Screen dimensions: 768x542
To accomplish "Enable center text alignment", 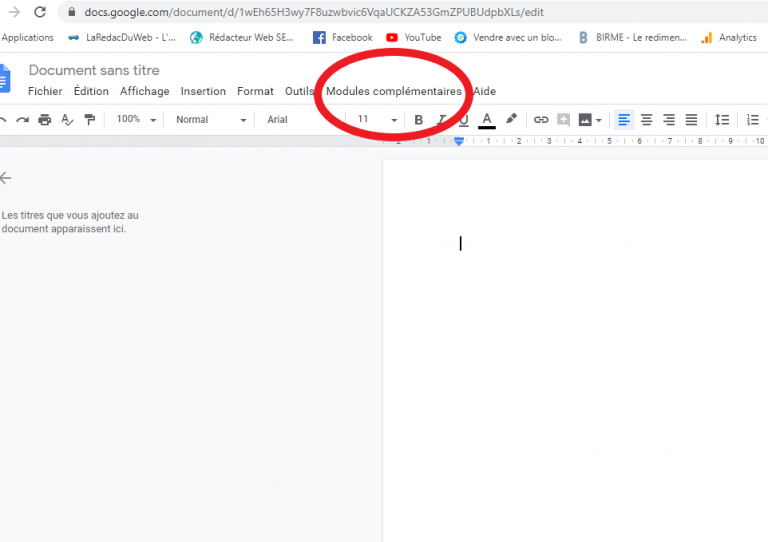I will point(647,120).
